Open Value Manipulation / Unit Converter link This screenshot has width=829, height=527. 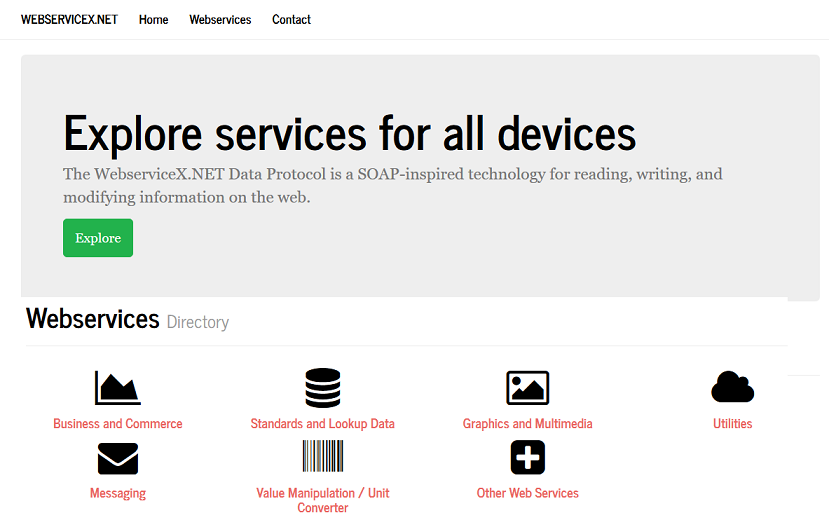click(323, 500)
